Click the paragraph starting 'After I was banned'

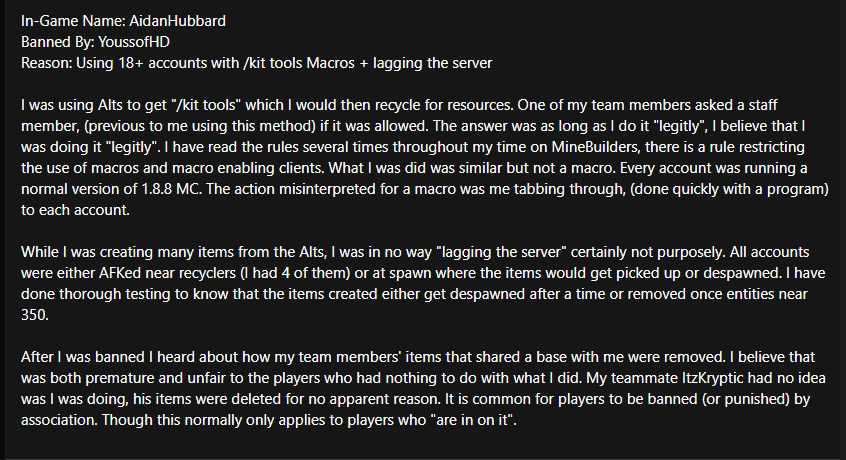(423, 389)
